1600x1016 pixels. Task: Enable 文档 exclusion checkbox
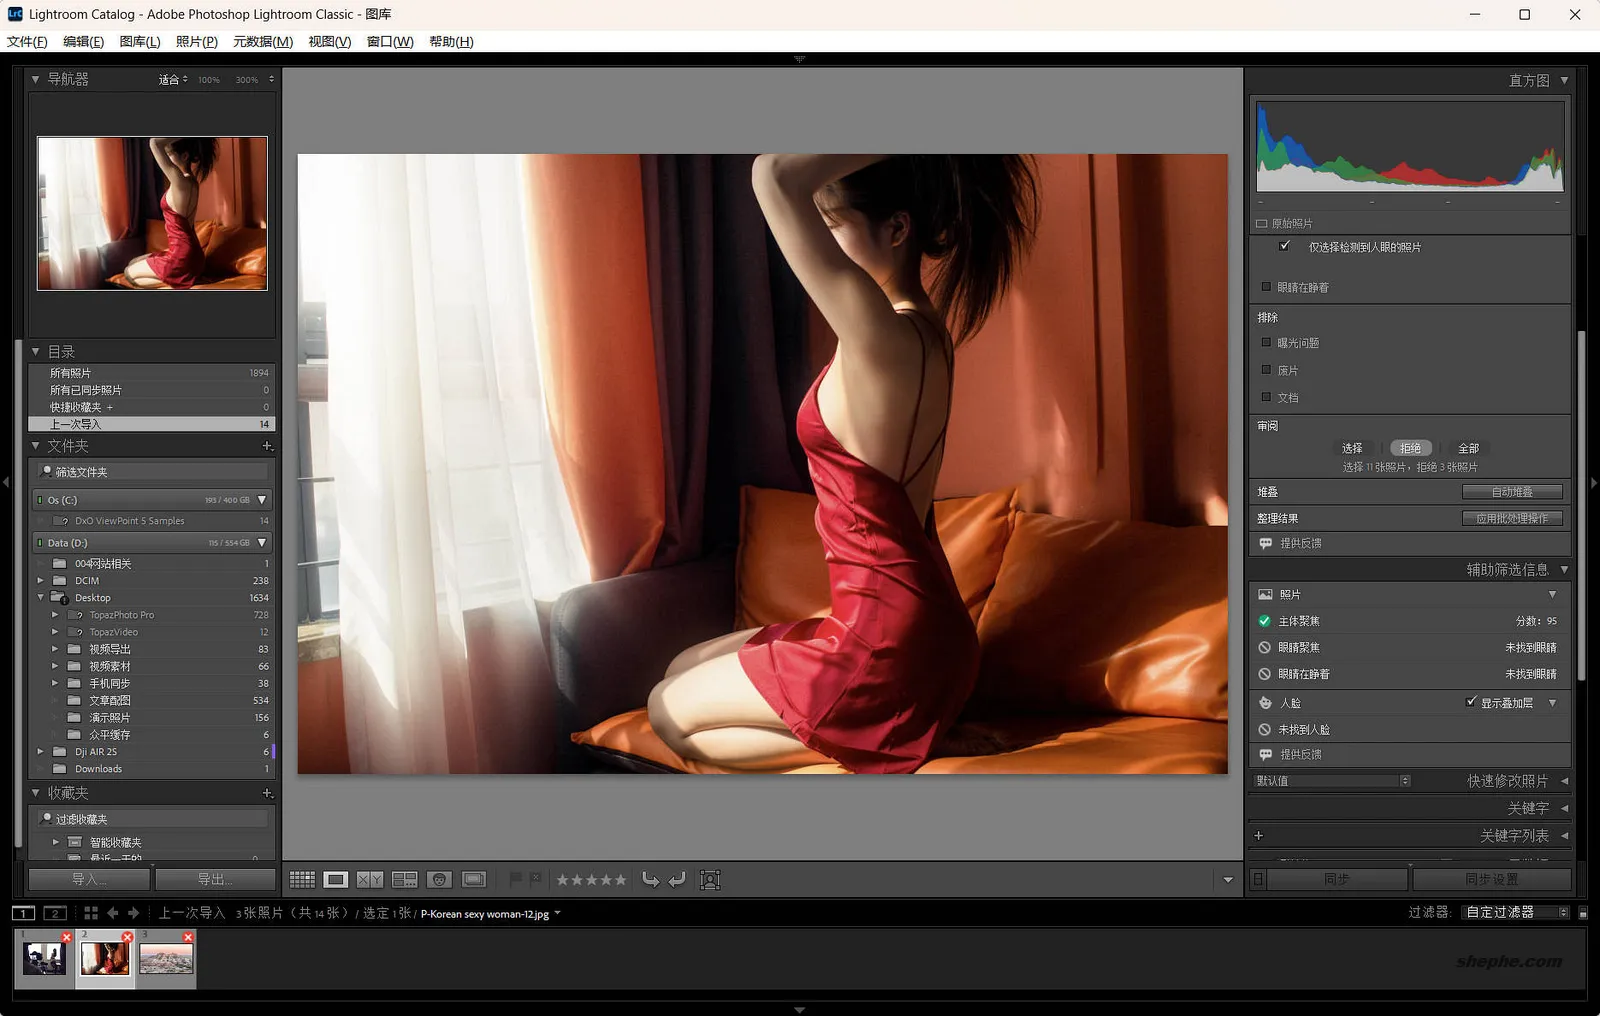click(x=1266, y=397)
